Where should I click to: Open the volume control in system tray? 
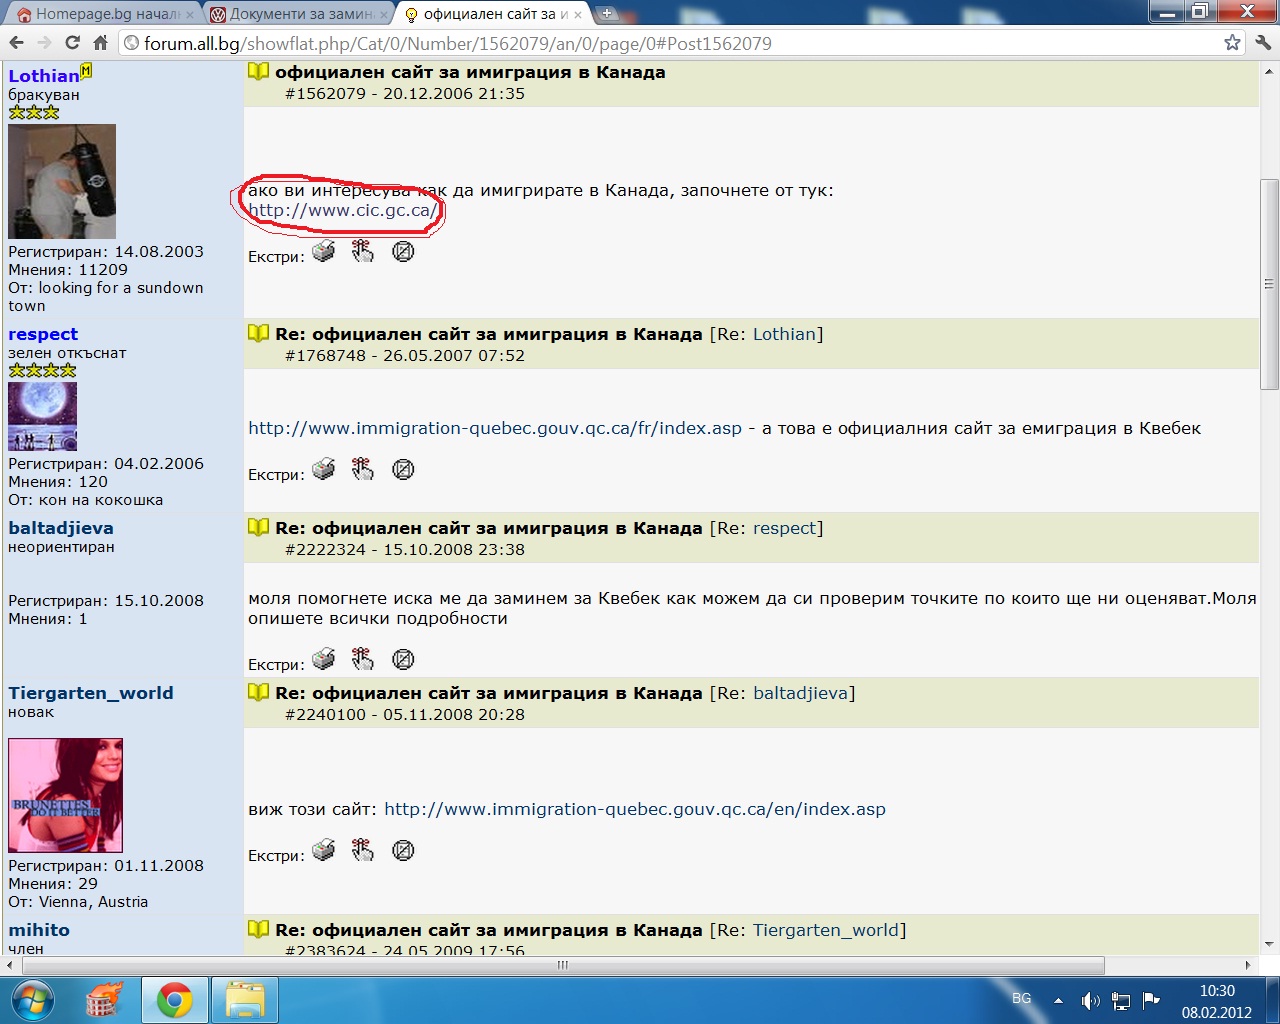pyautogui.click(x=1090, y=1000)
